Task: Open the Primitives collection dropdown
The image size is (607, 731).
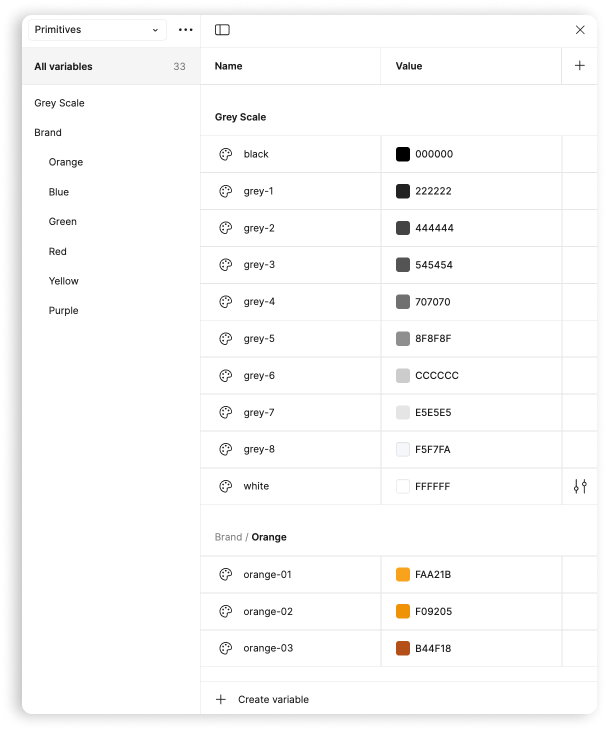Action: (x=96, y=30)
